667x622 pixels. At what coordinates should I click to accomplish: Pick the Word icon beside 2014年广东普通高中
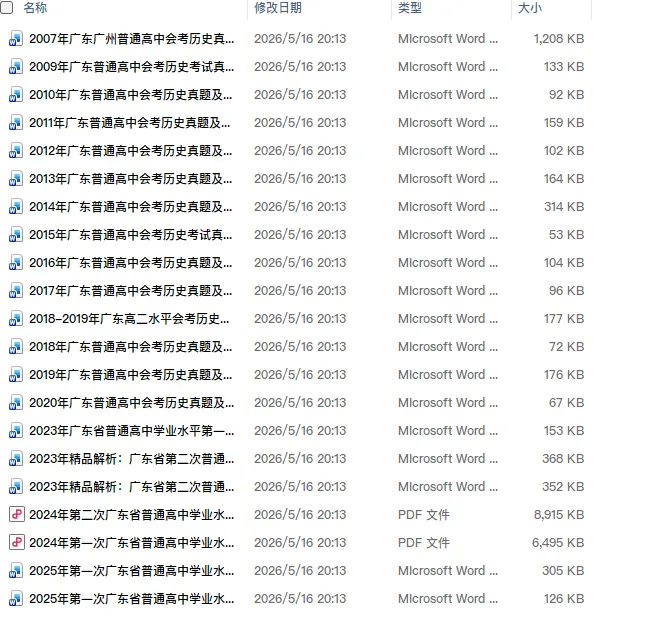[x=16, y=207]
